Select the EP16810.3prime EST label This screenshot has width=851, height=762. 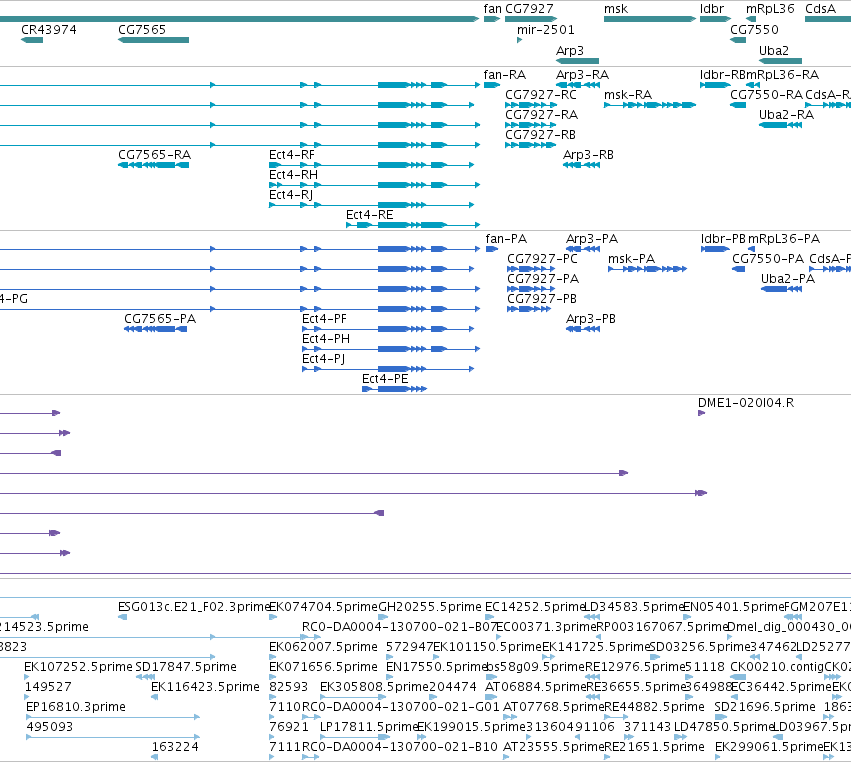click(76, 707)
